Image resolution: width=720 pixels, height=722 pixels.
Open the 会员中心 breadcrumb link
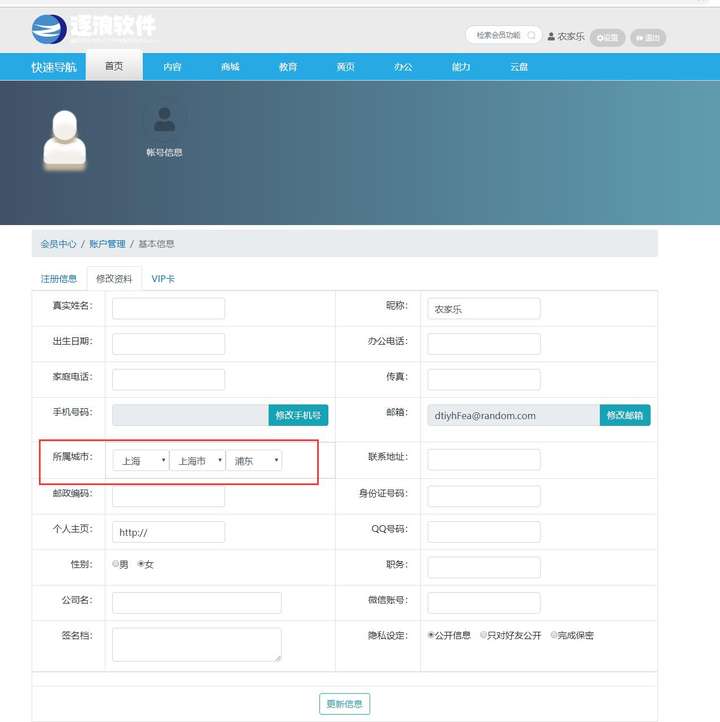point(58,244)
